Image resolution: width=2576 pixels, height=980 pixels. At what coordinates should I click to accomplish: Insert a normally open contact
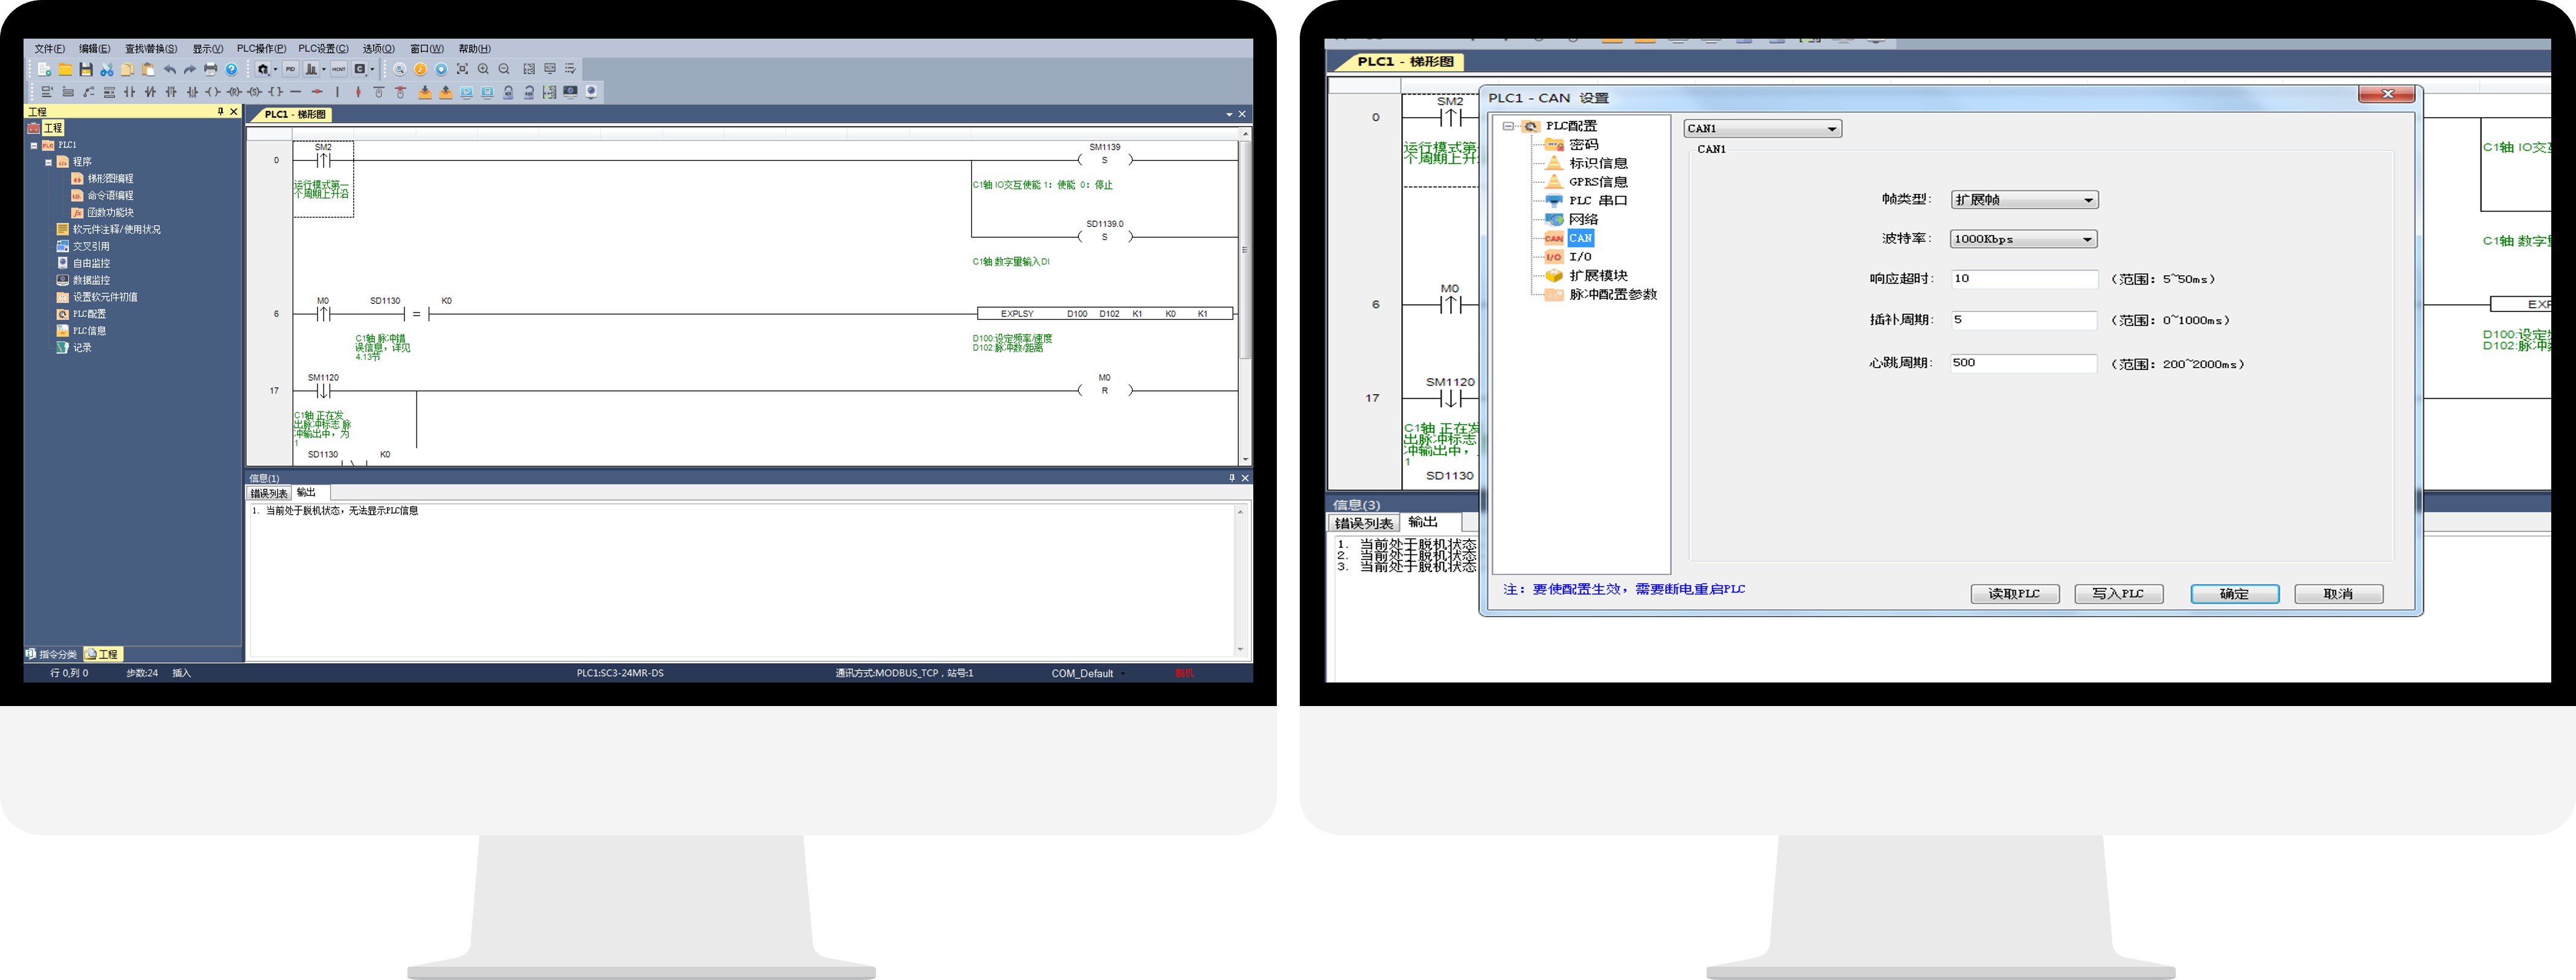[x=130, y=92]
